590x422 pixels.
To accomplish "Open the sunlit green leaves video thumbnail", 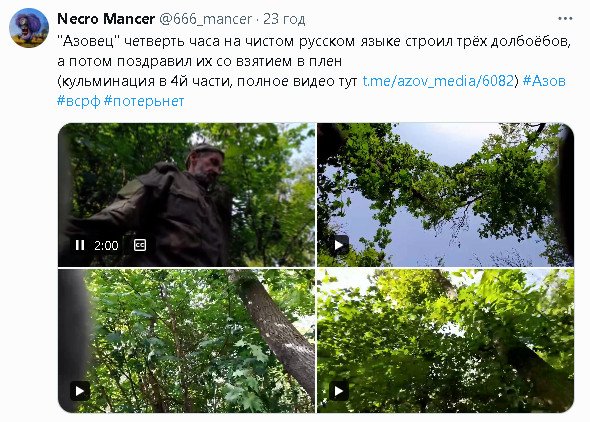I will point(446,341).
